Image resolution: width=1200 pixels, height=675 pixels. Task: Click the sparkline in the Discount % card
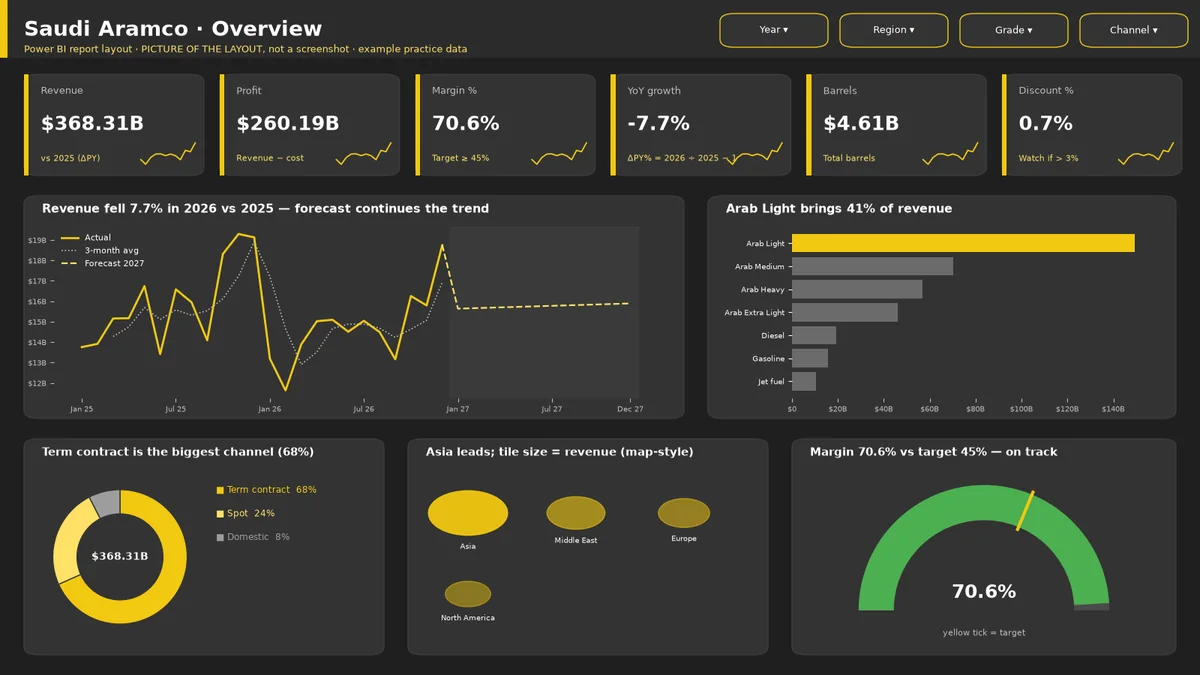pyautogui.click(x=1146, y=154)
